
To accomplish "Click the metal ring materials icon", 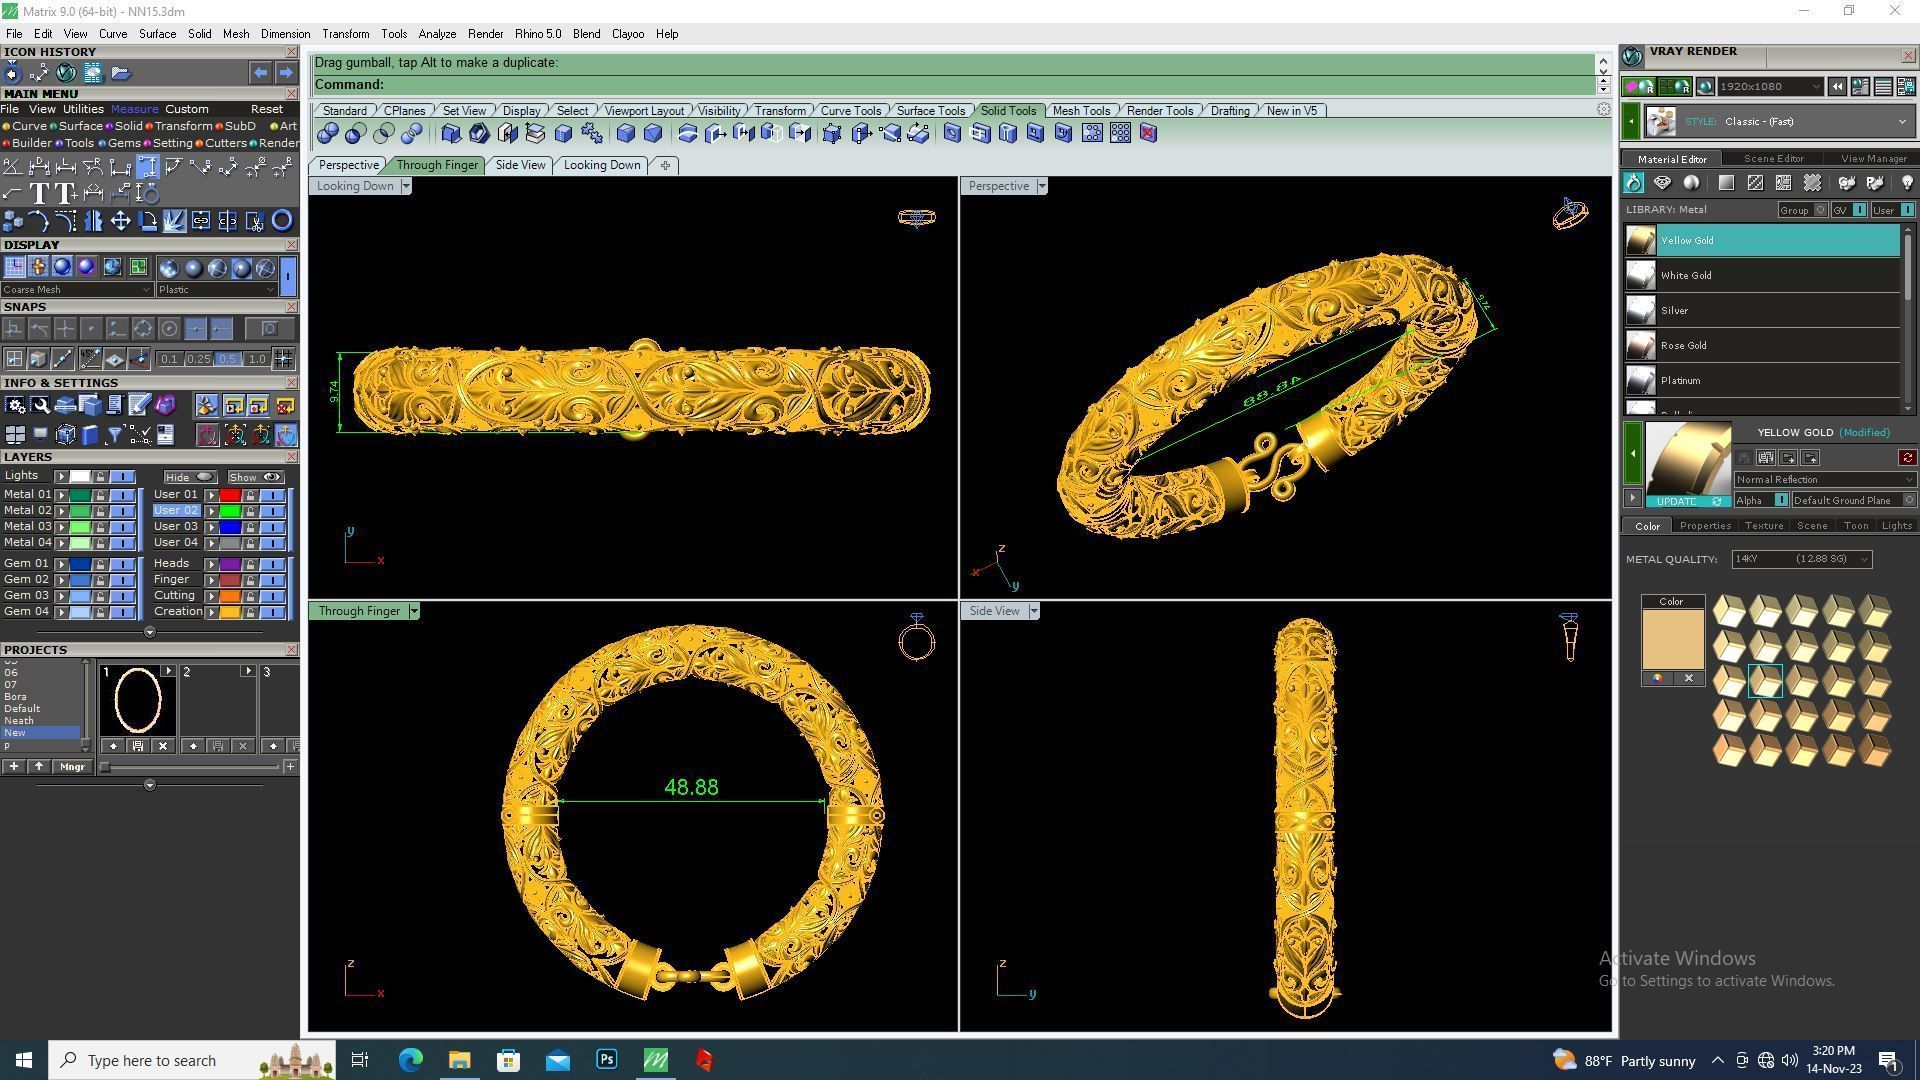I will click(1633, 183).
